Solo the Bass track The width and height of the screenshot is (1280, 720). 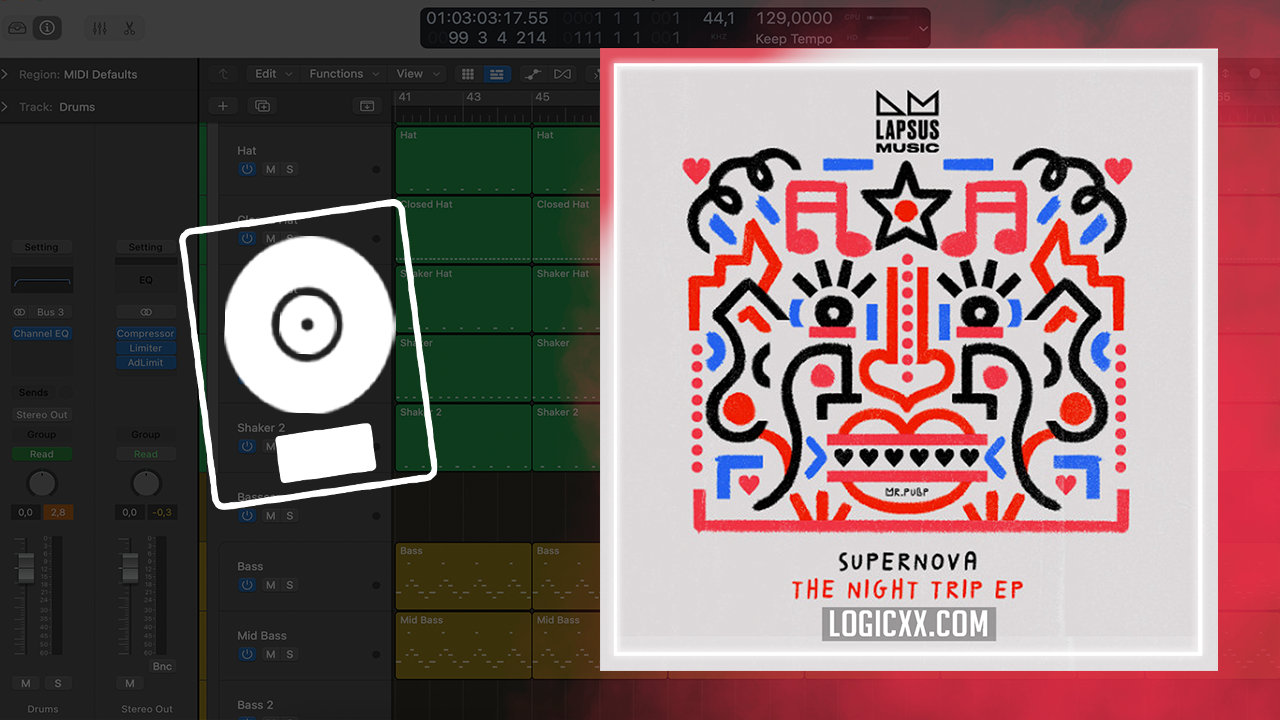click(290, 585)
